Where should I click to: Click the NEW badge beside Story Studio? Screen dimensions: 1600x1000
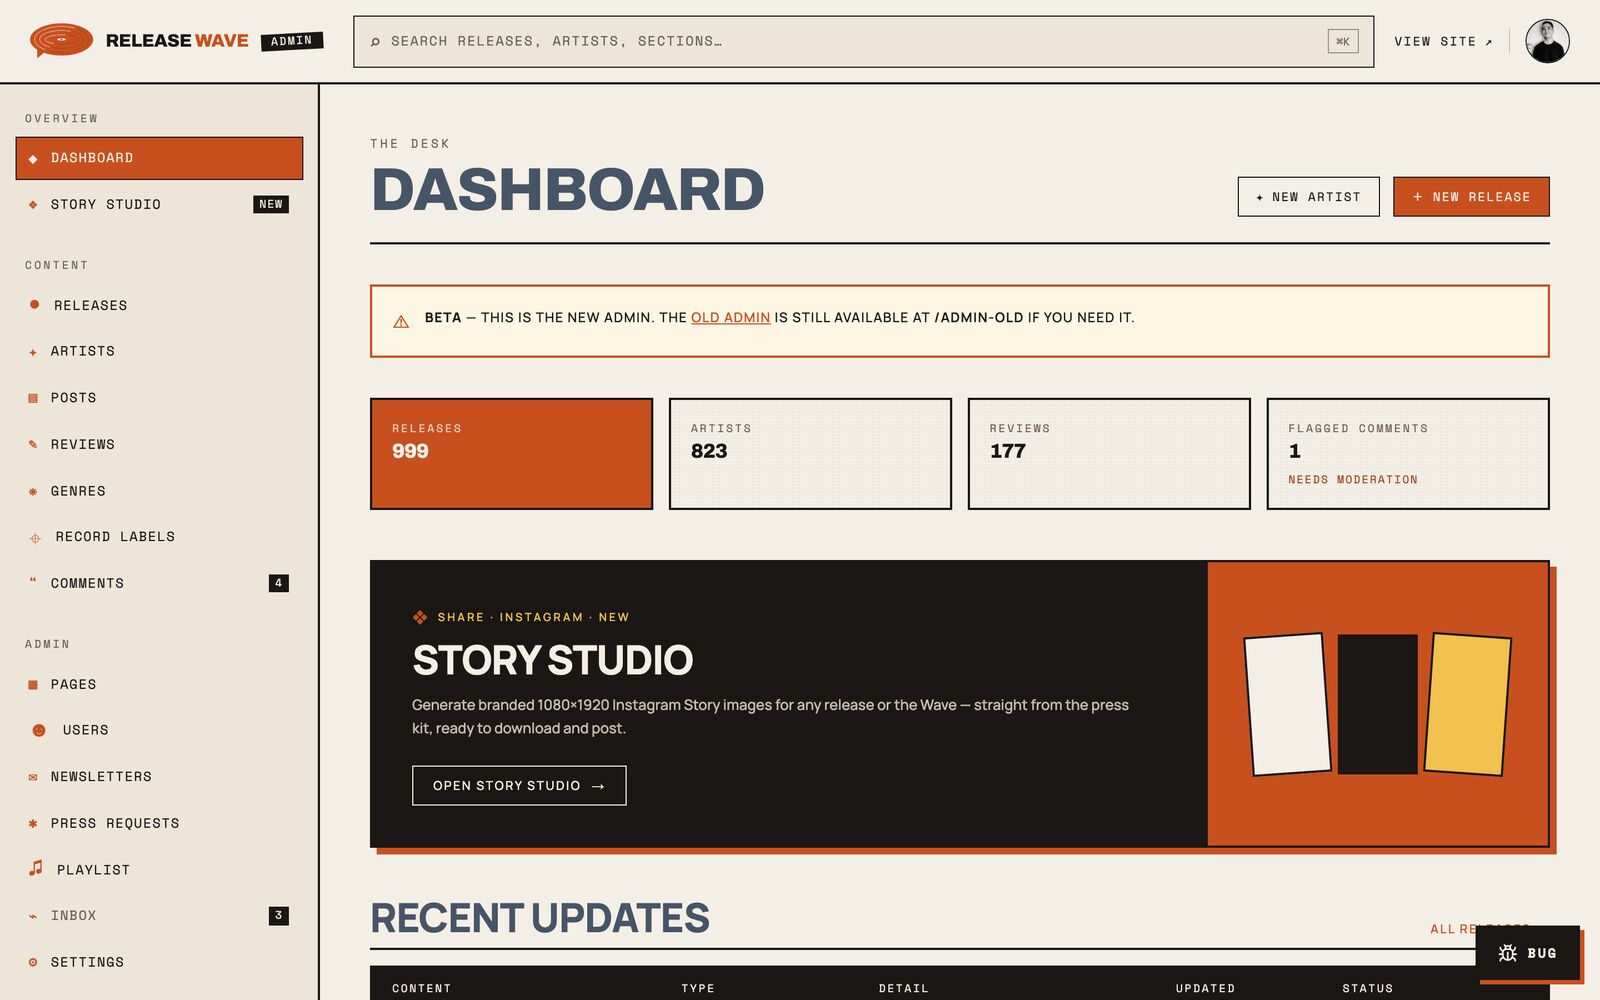tap(271, 204)
